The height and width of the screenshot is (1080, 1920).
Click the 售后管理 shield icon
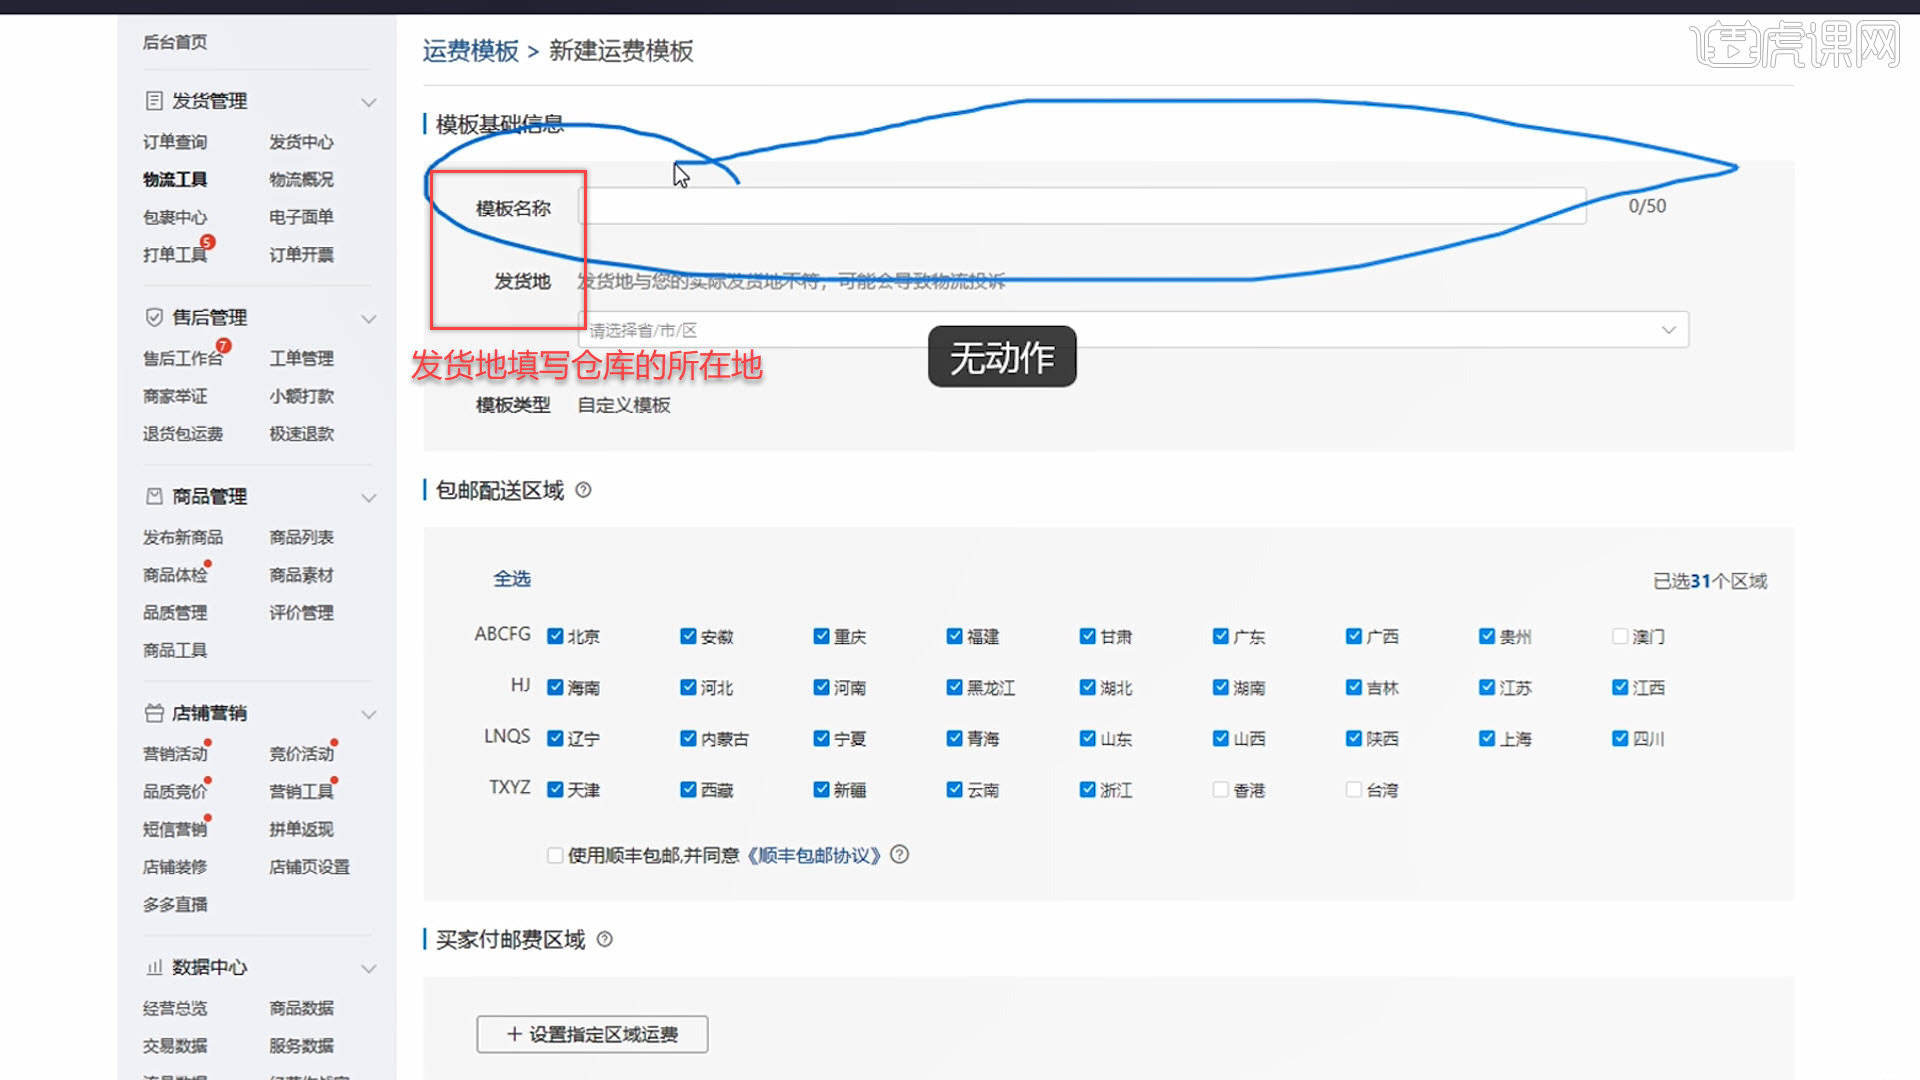[x=154, y=317]
